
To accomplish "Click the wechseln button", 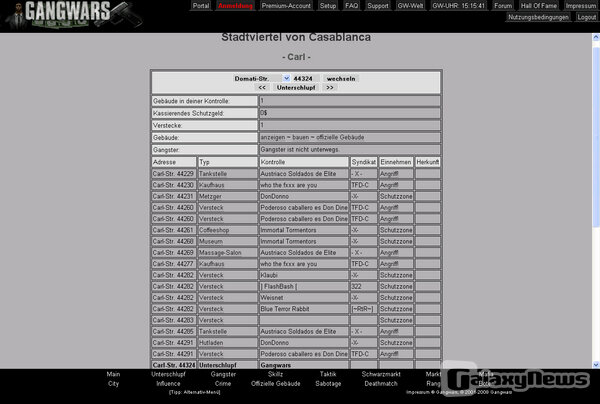I will click(341, 78).
